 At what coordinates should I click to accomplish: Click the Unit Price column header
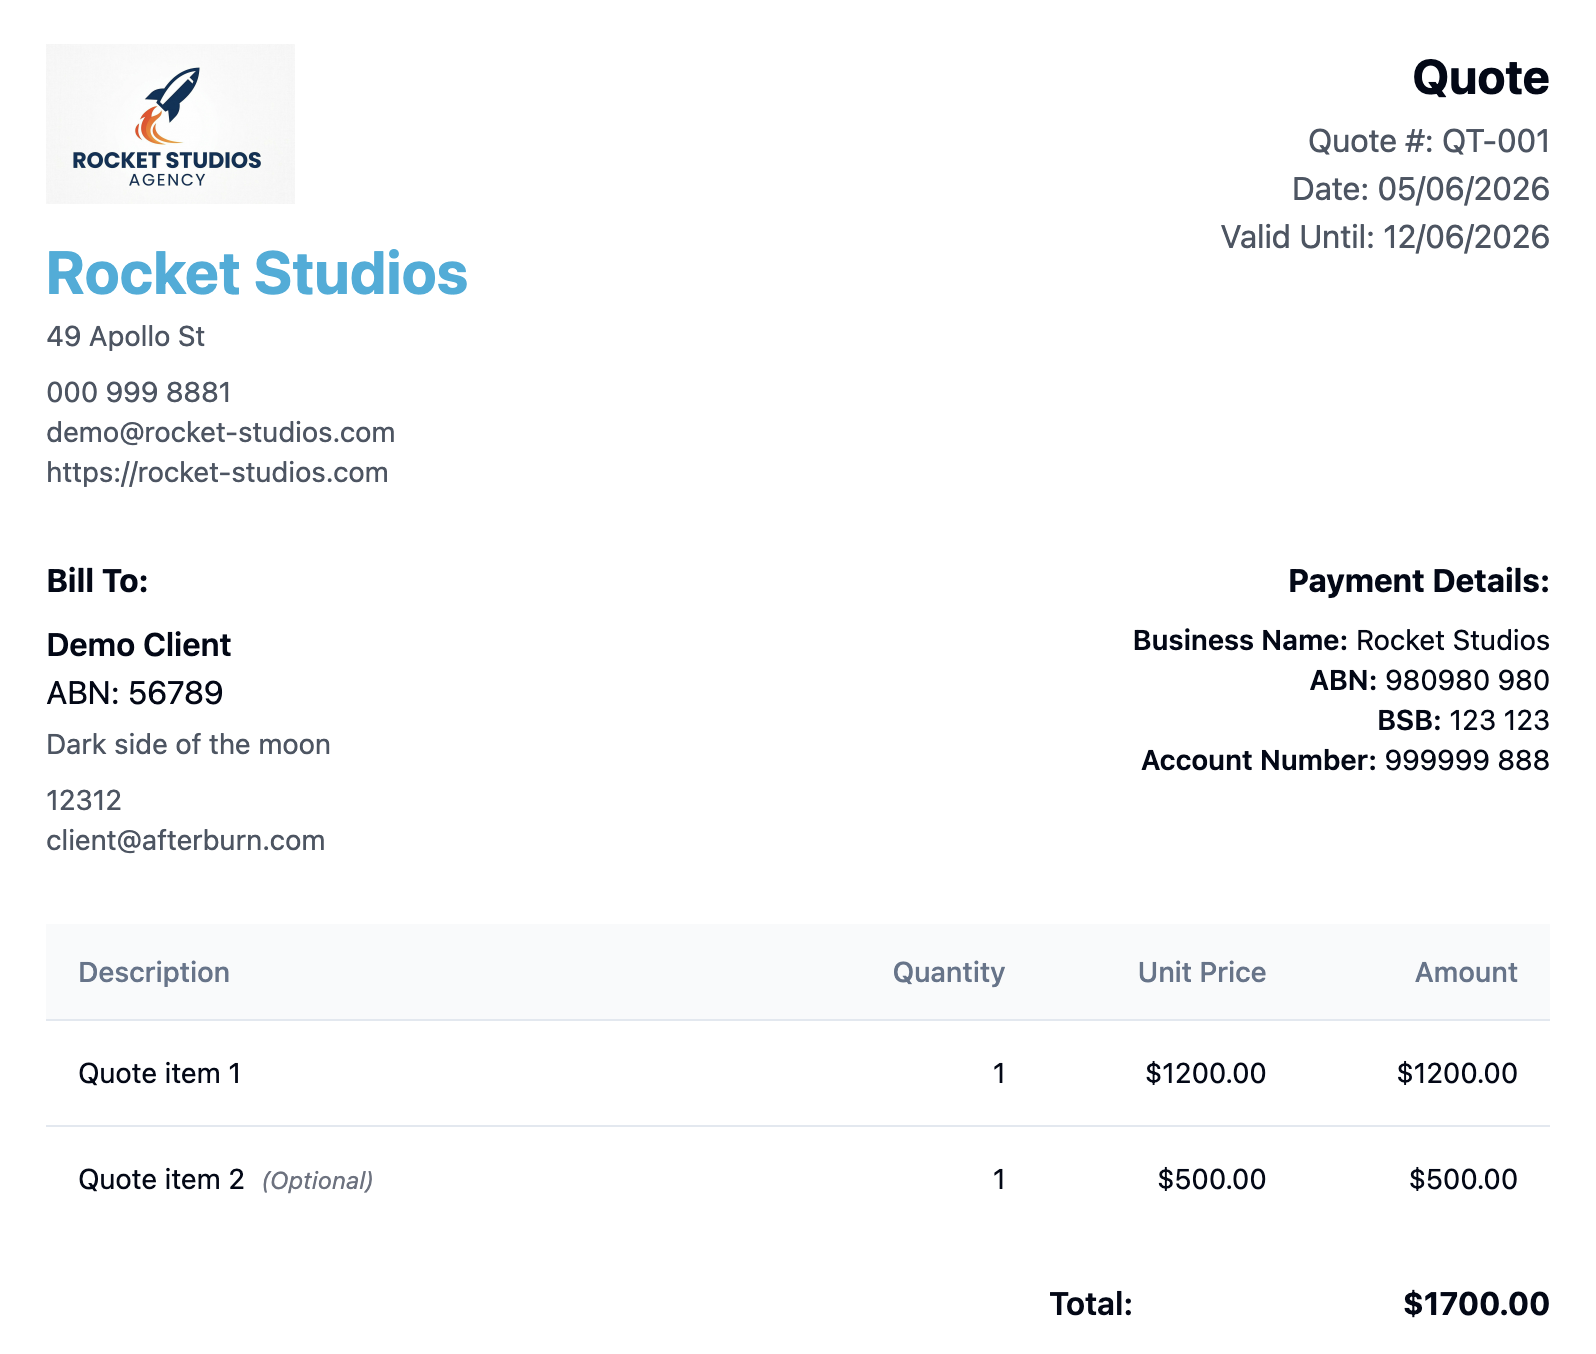pos(1202,972)
